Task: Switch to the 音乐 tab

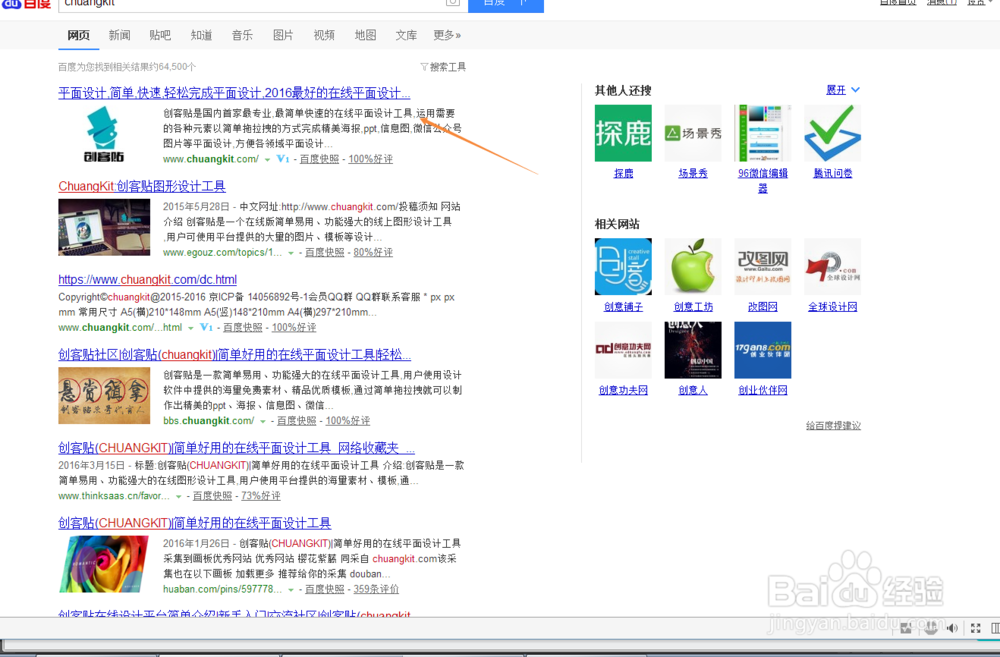Action: [x=242, y=35]
